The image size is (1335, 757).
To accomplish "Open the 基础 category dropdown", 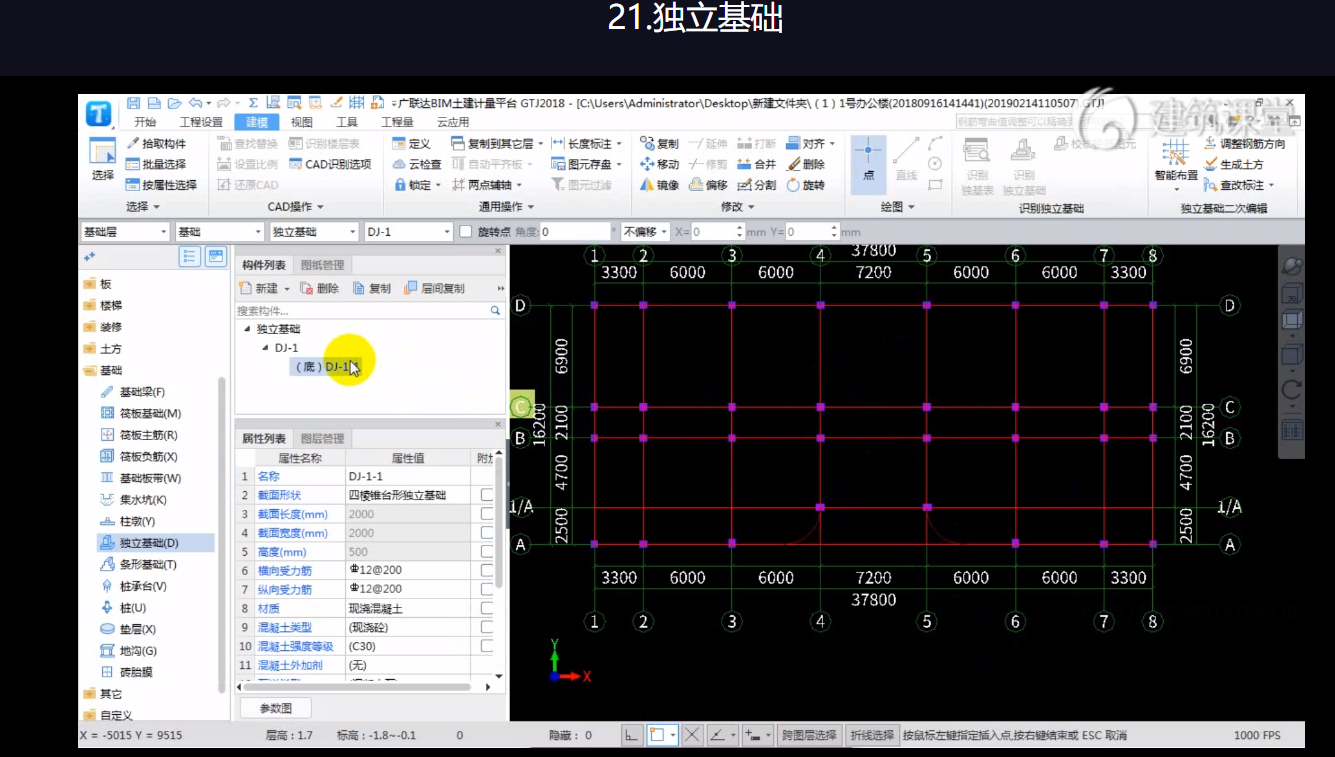I will click(219, 231).
